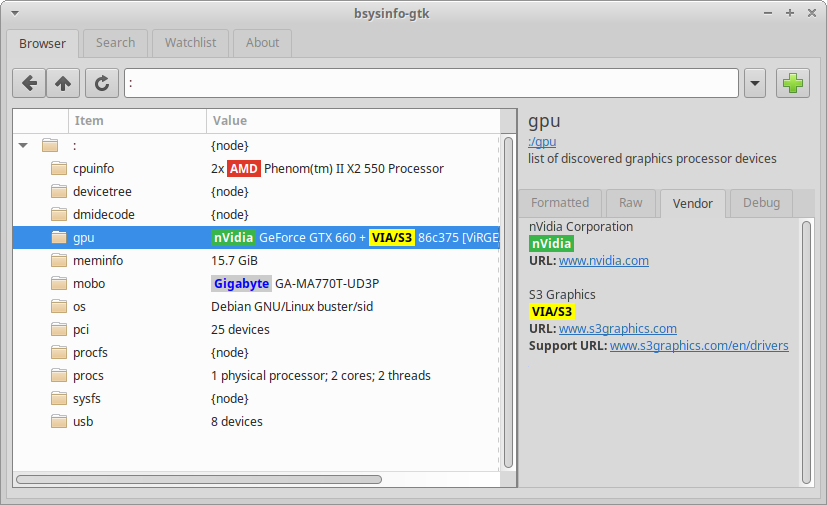Show the Debug detail tab
The width and height of the screenshot is (827, 505).
pos(762,203)
